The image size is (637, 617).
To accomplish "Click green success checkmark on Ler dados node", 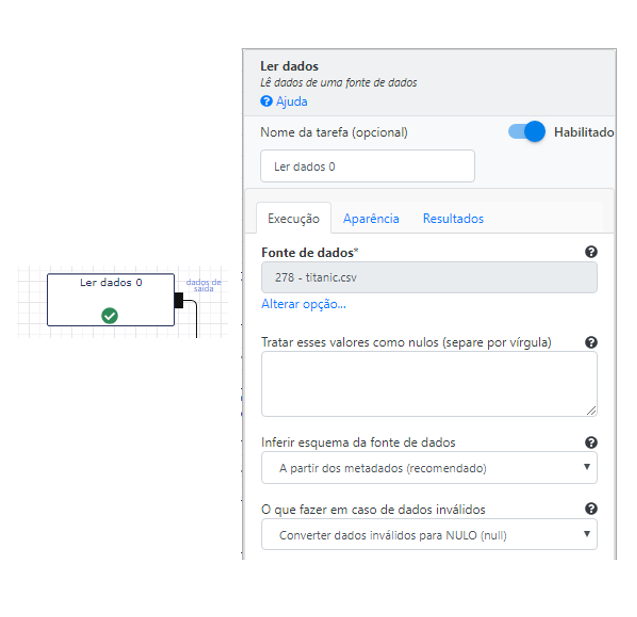I will [110, 316].
